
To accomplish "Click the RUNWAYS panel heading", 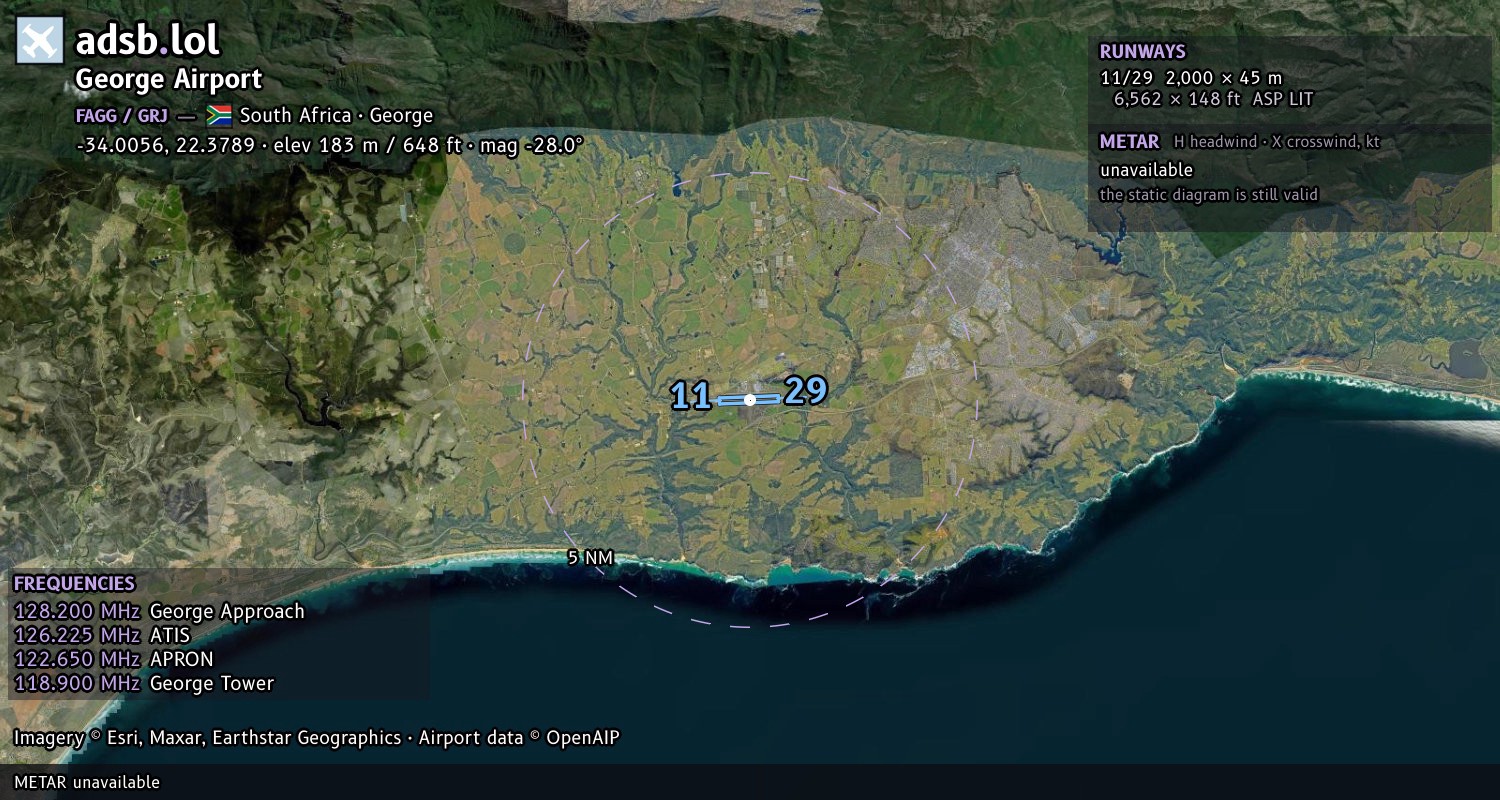I will click(1142, 52).
